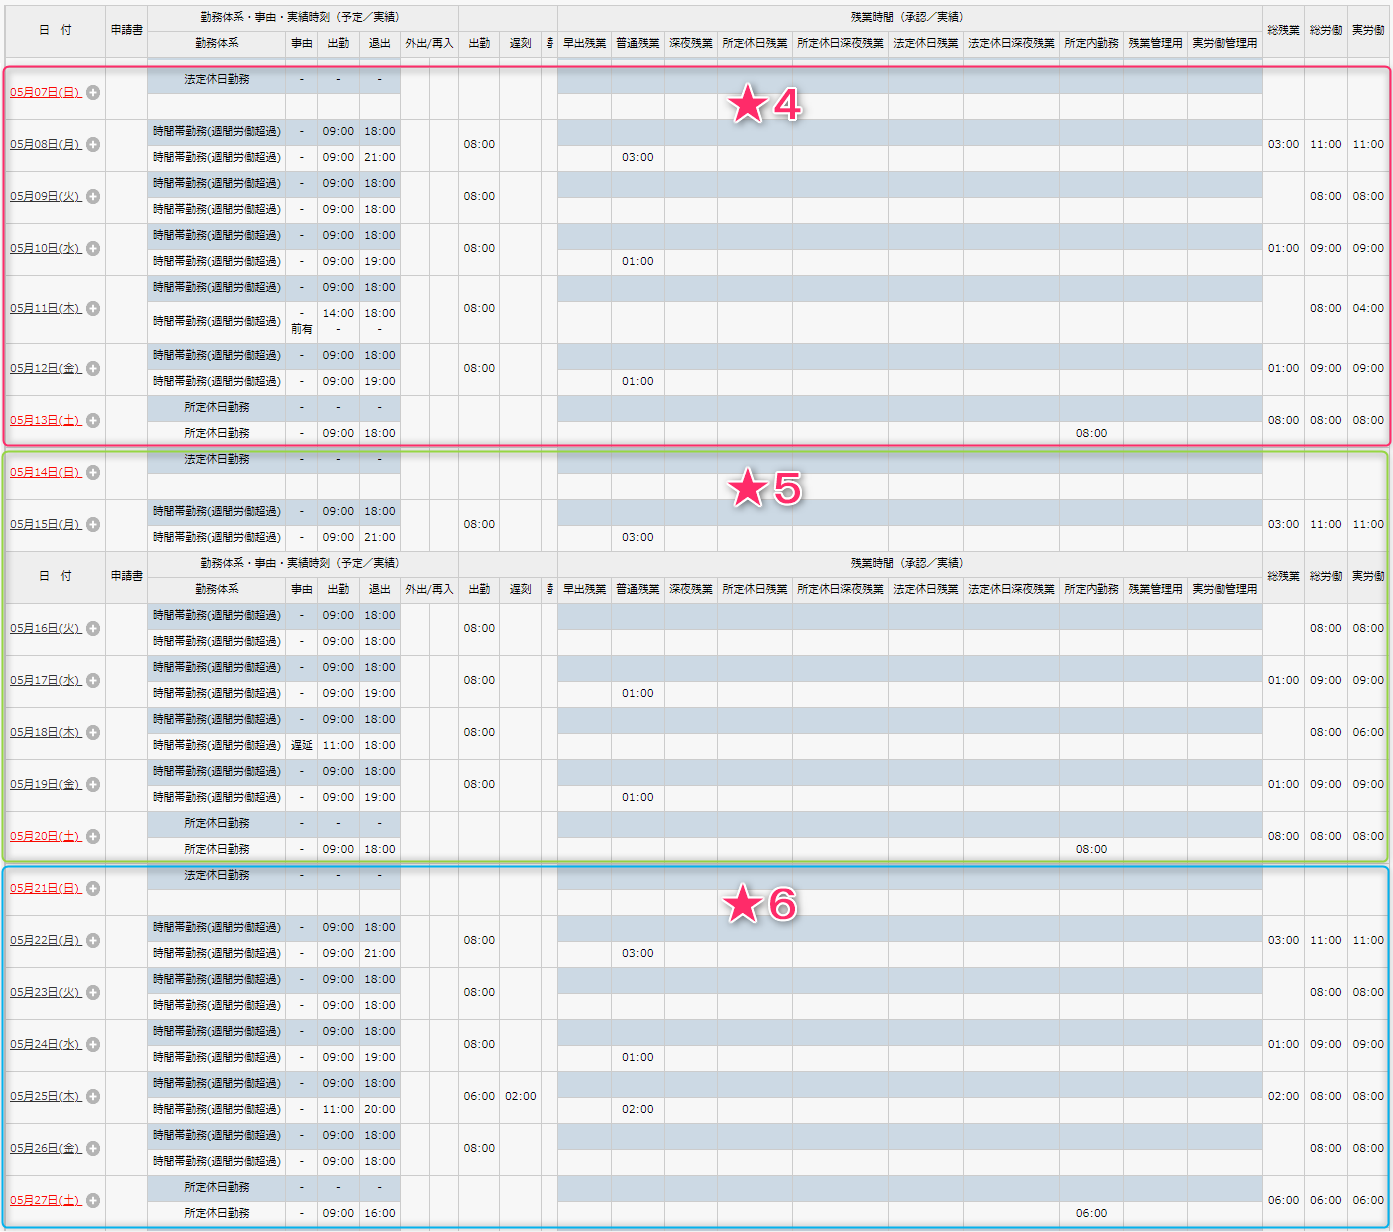The image size is (1393, 1232).
Task: Select the 05月14日(日) date link
Action: point(45,472)
